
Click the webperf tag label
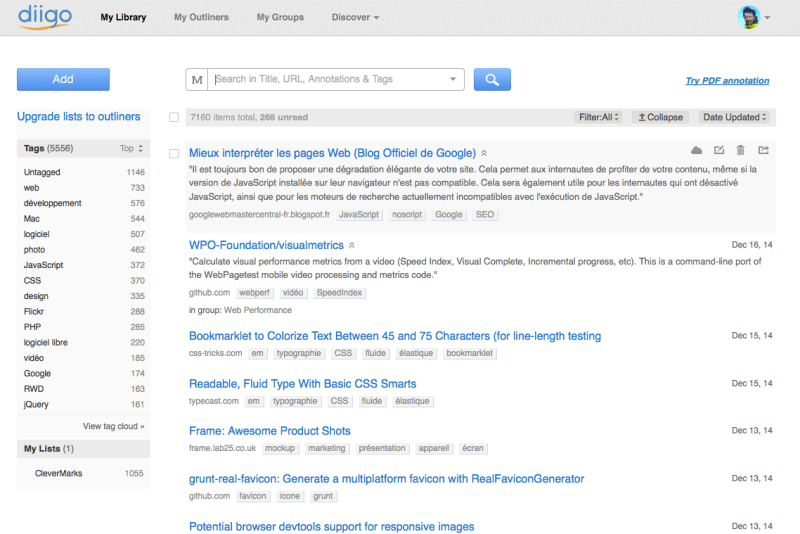point(254,293)
